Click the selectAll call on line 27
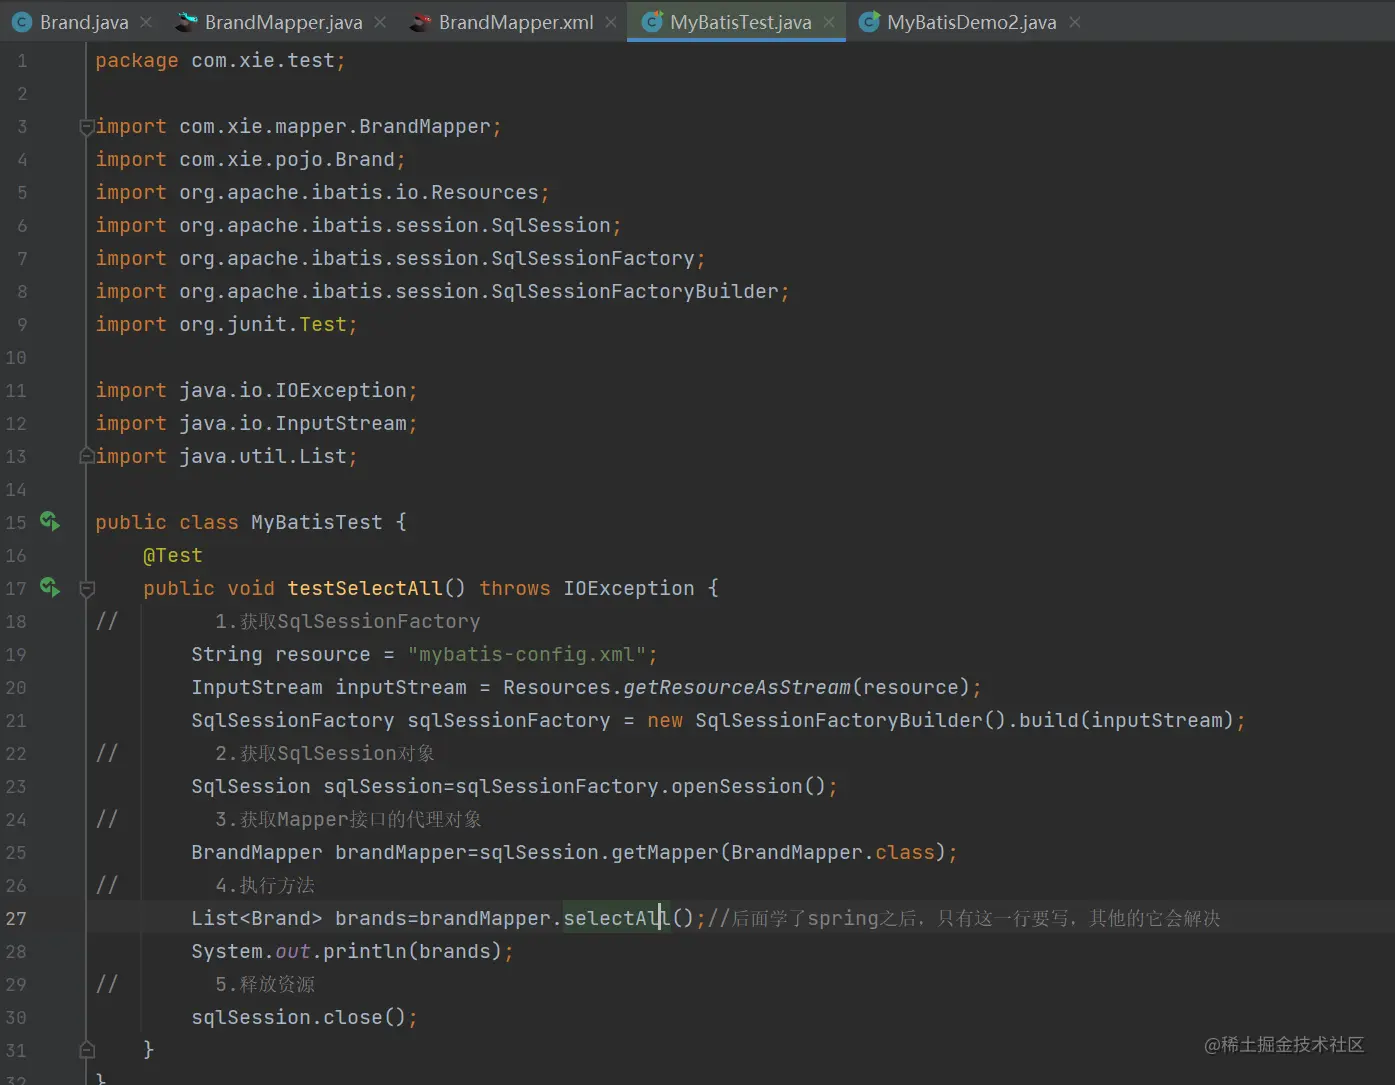The height and width of the screenshot is (1085, 1395). [x=617, y=918]
